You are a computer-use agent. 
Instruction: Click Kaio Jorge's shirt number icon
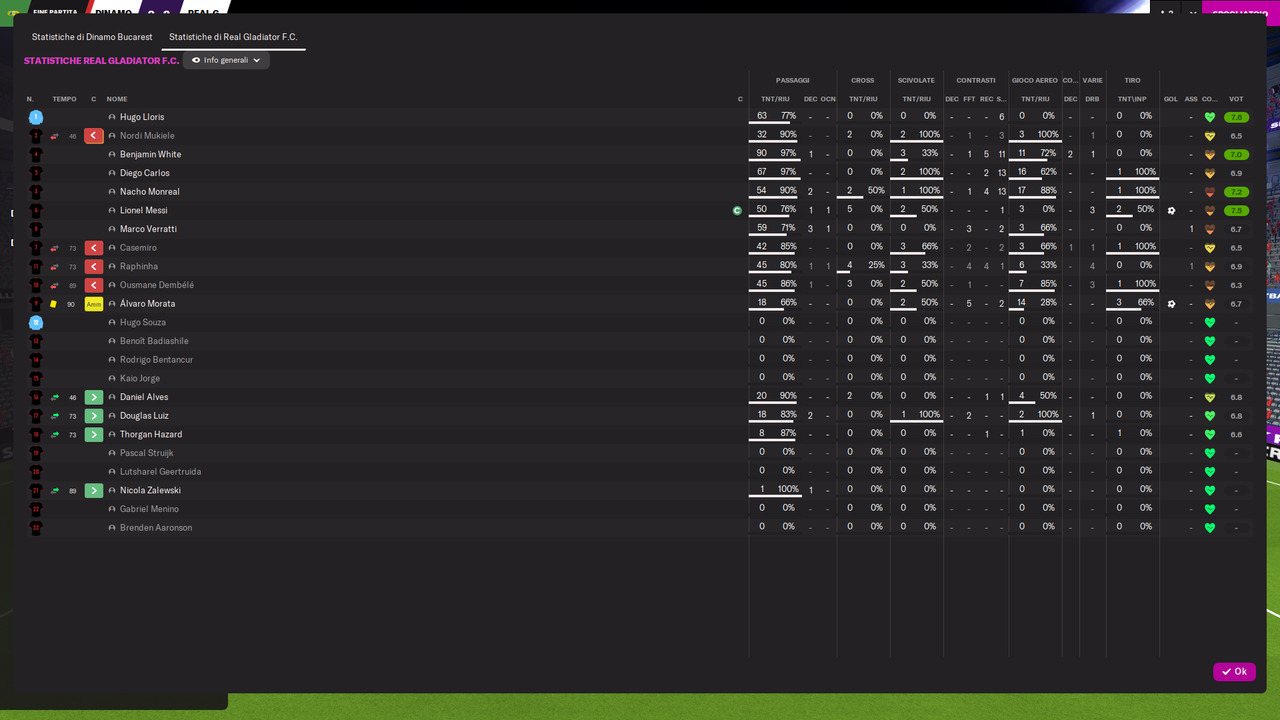pos(36,379)
